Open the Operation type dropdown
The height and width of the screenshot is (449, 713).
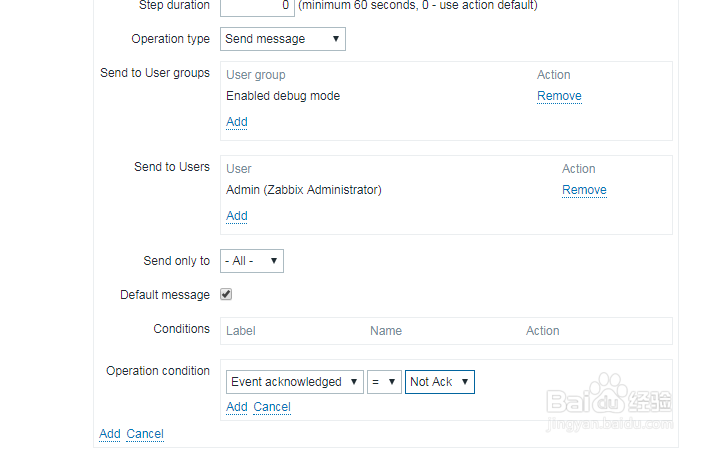pyautogui.click(x=282, y=39)
